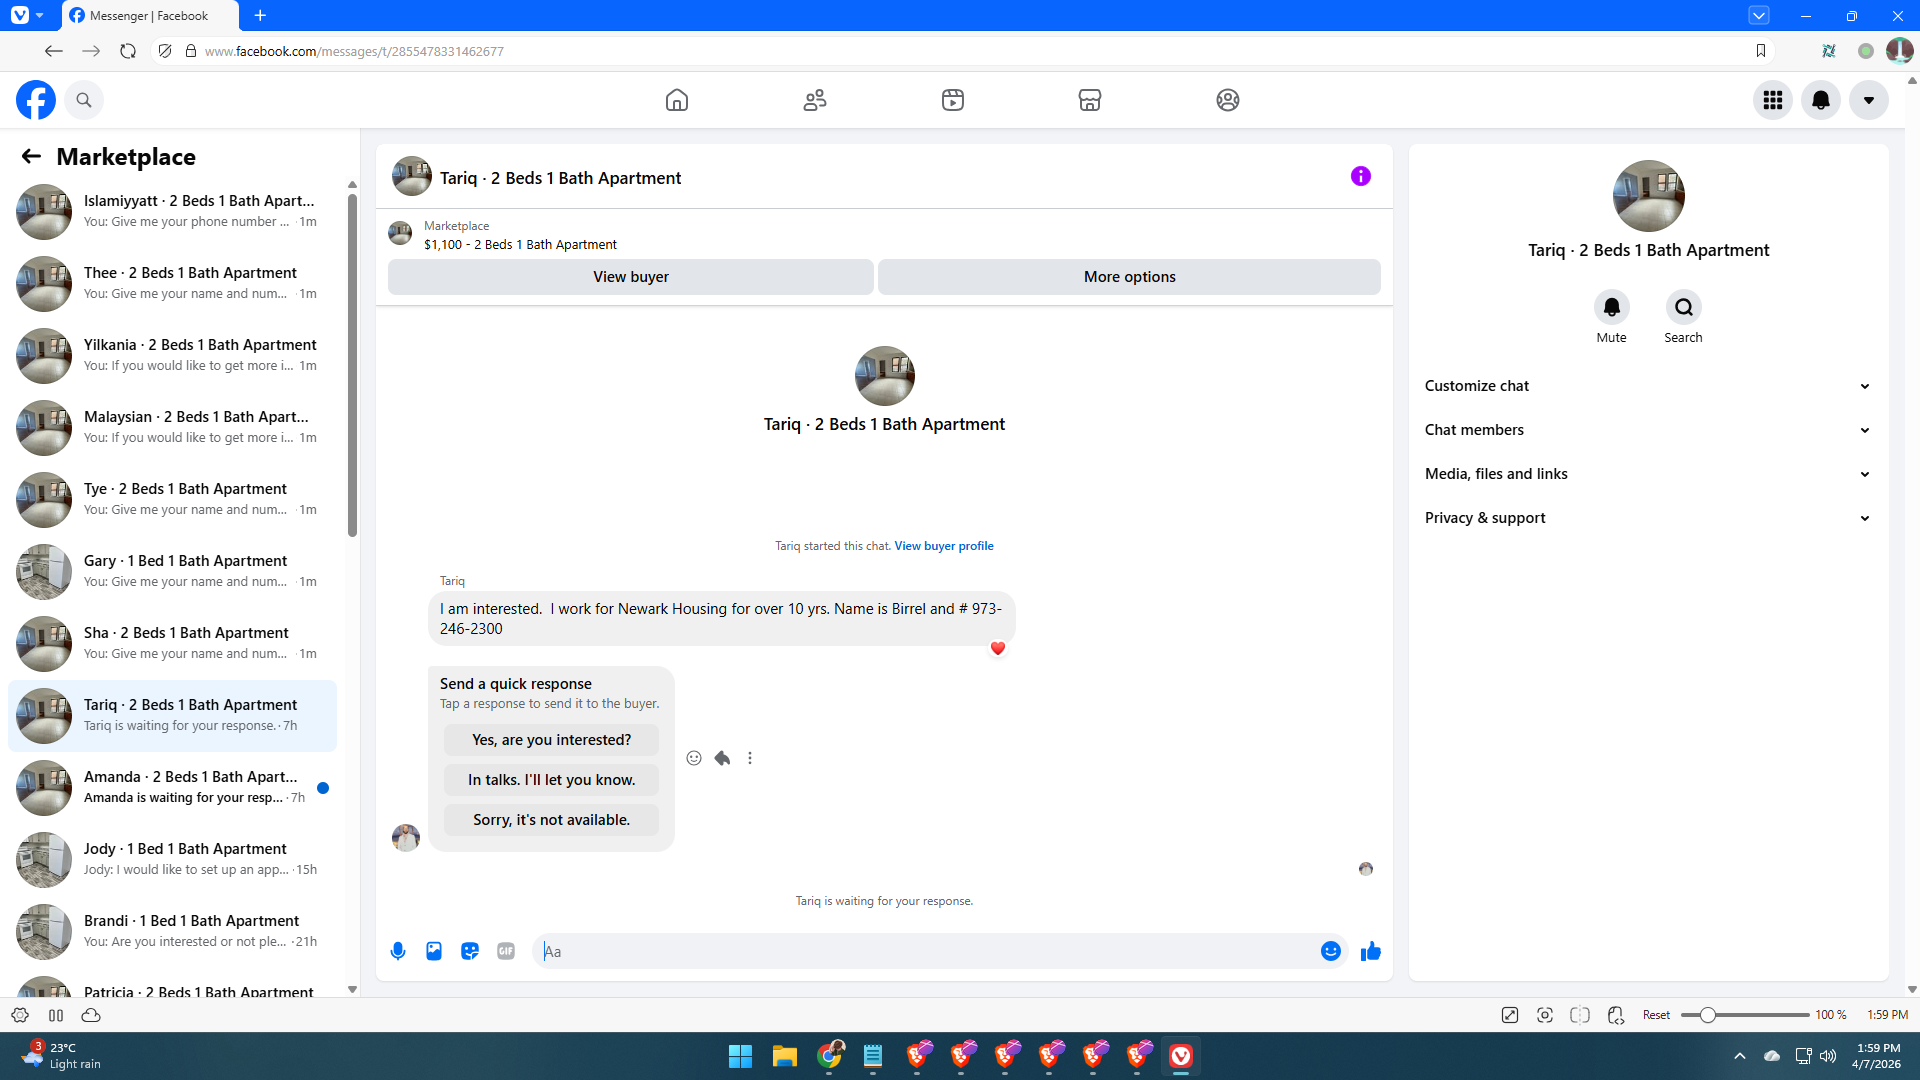Reply to the quick response message
Screen dimensions: 1920x1080
722,758
